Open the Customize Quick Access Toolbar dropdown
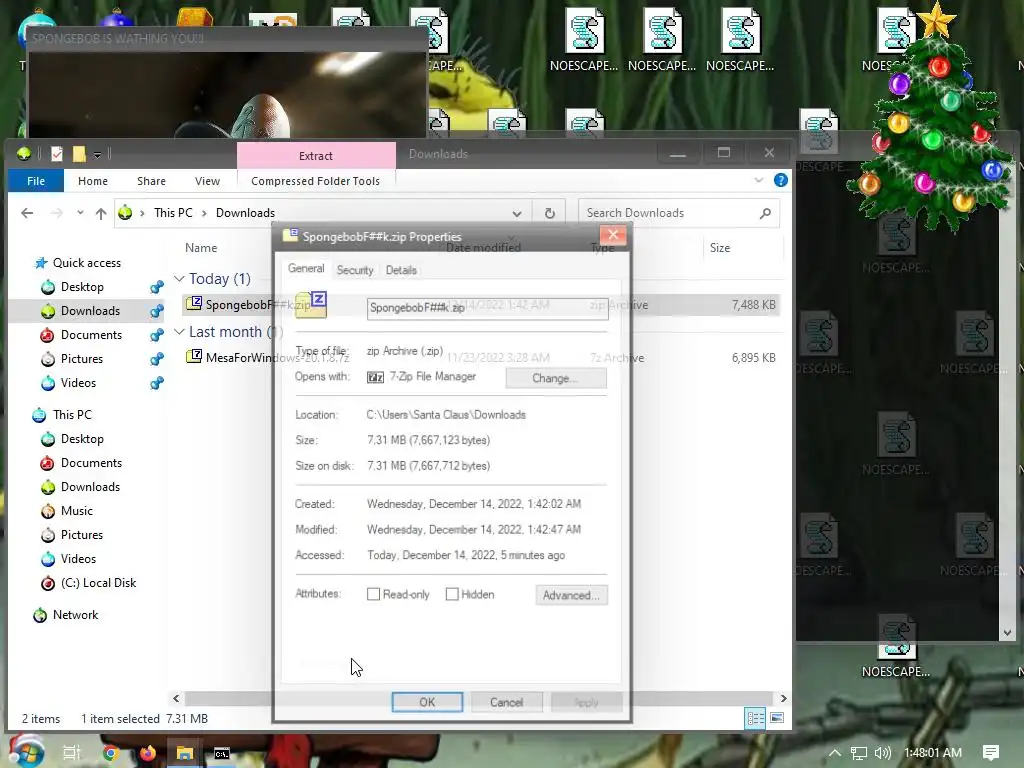Screen dimensions: 1024x768 (97, 155)
